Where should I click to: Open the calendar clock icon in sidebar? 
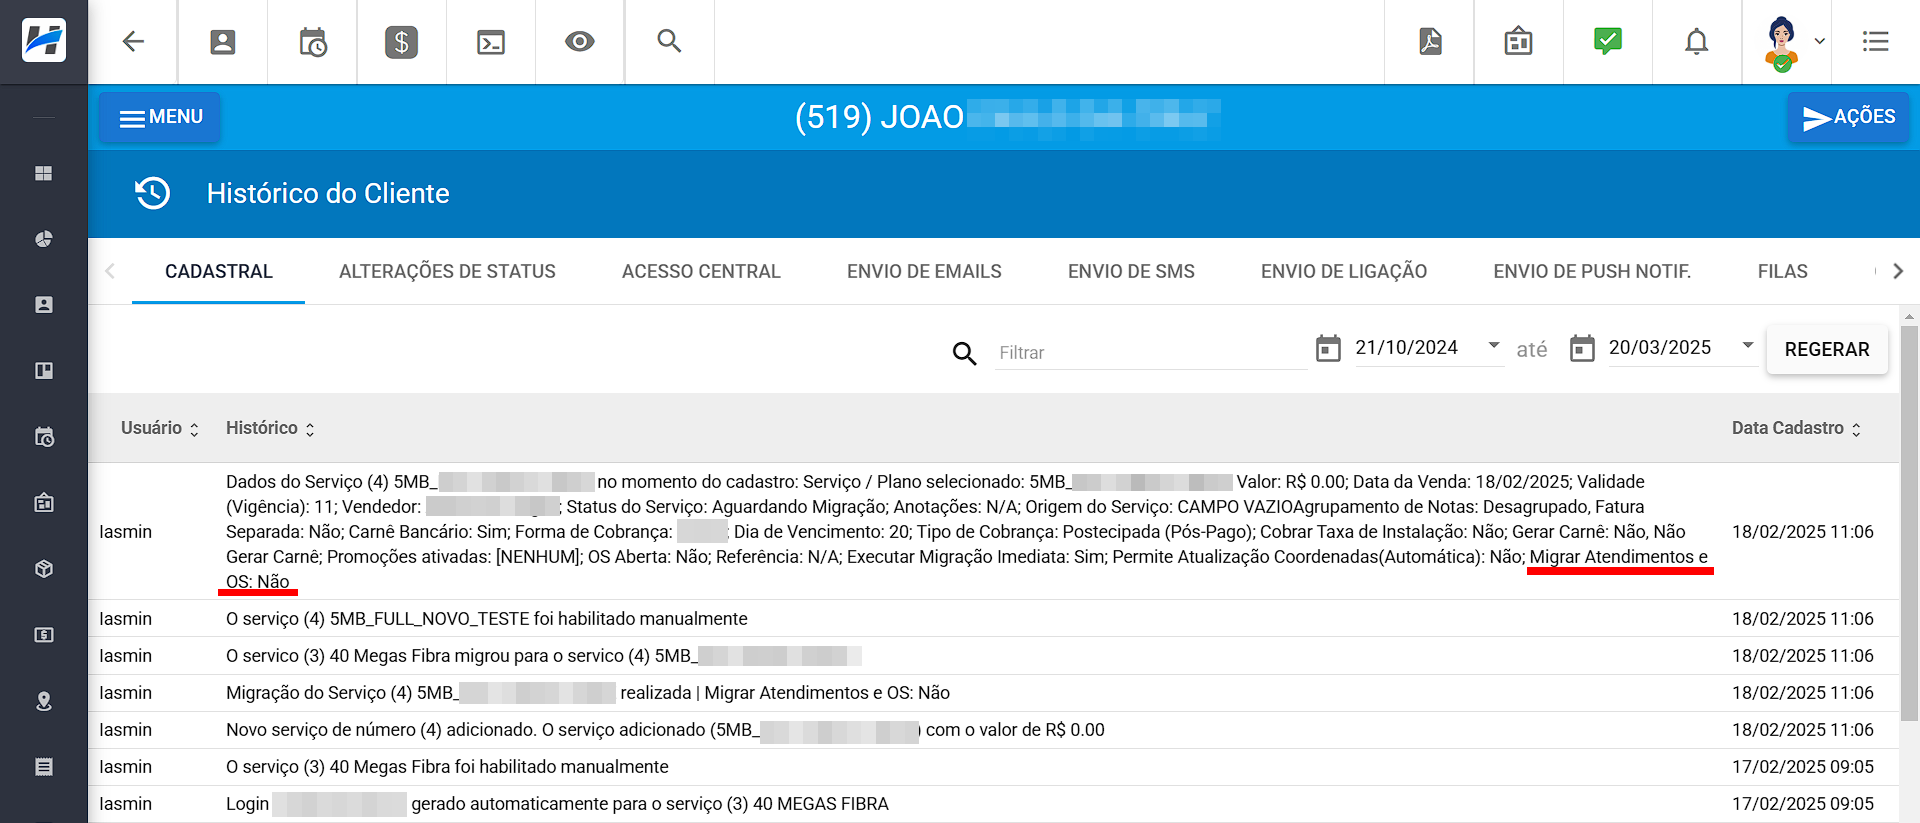click(44, 437)
